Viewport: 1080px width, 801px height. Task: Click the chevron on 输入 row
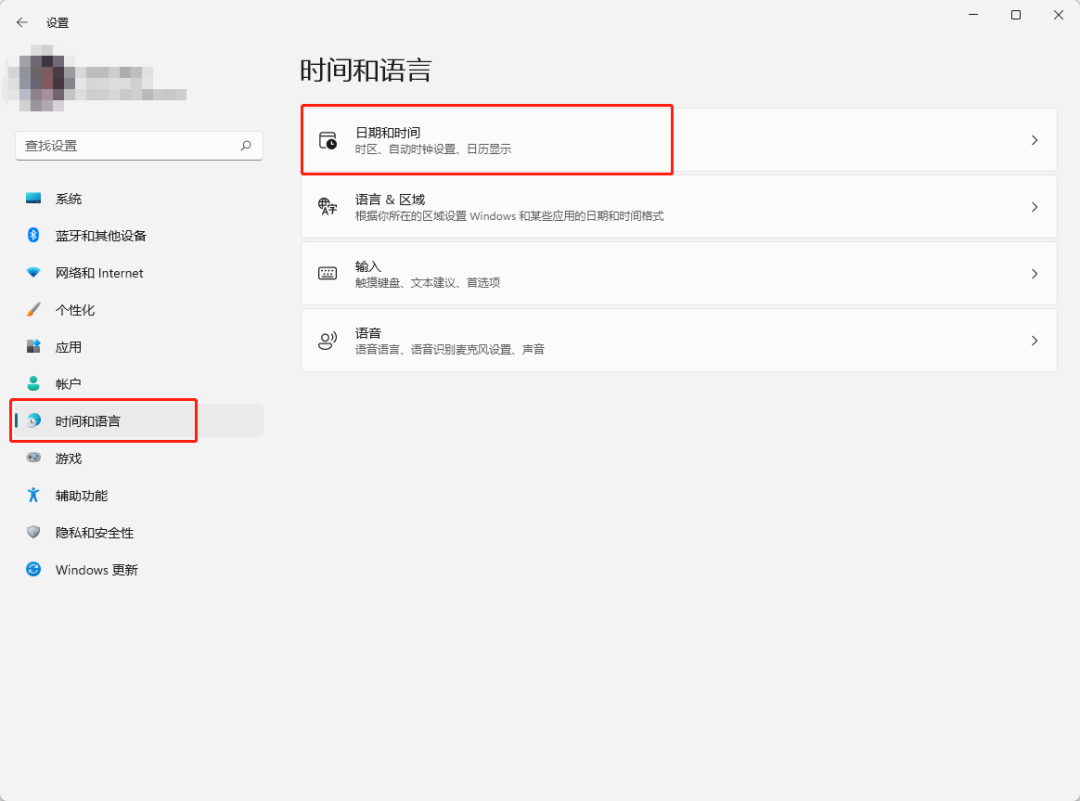point(1035,273)
